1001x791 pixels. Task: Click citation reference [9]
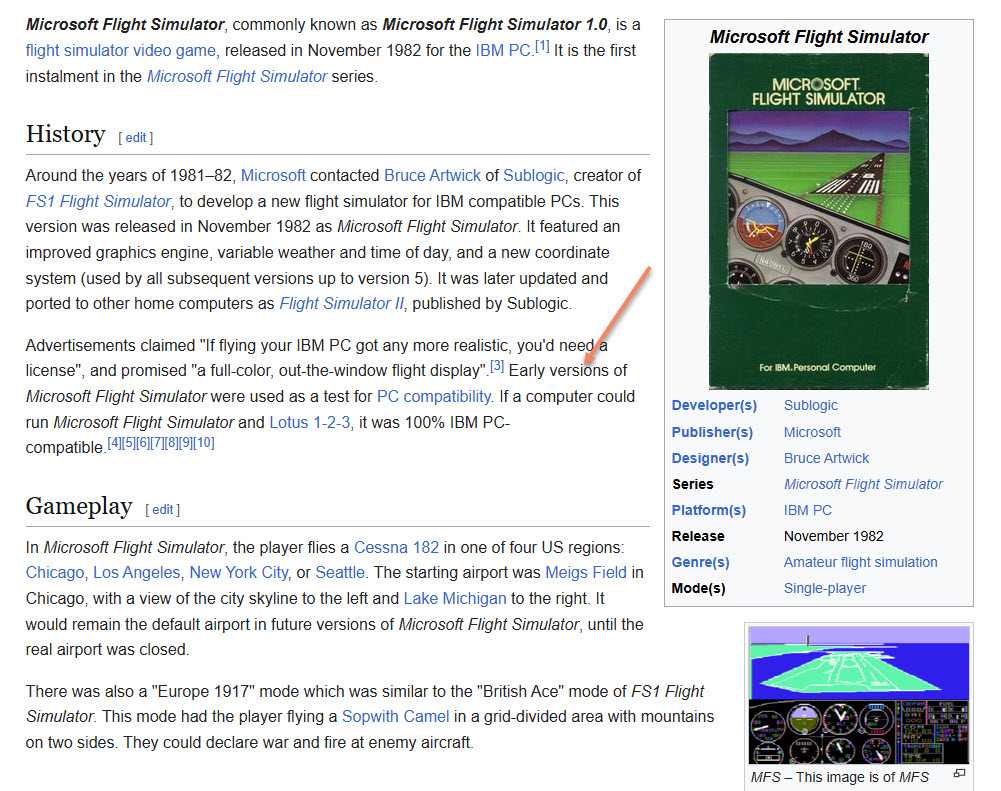click(x=185, y=442)
